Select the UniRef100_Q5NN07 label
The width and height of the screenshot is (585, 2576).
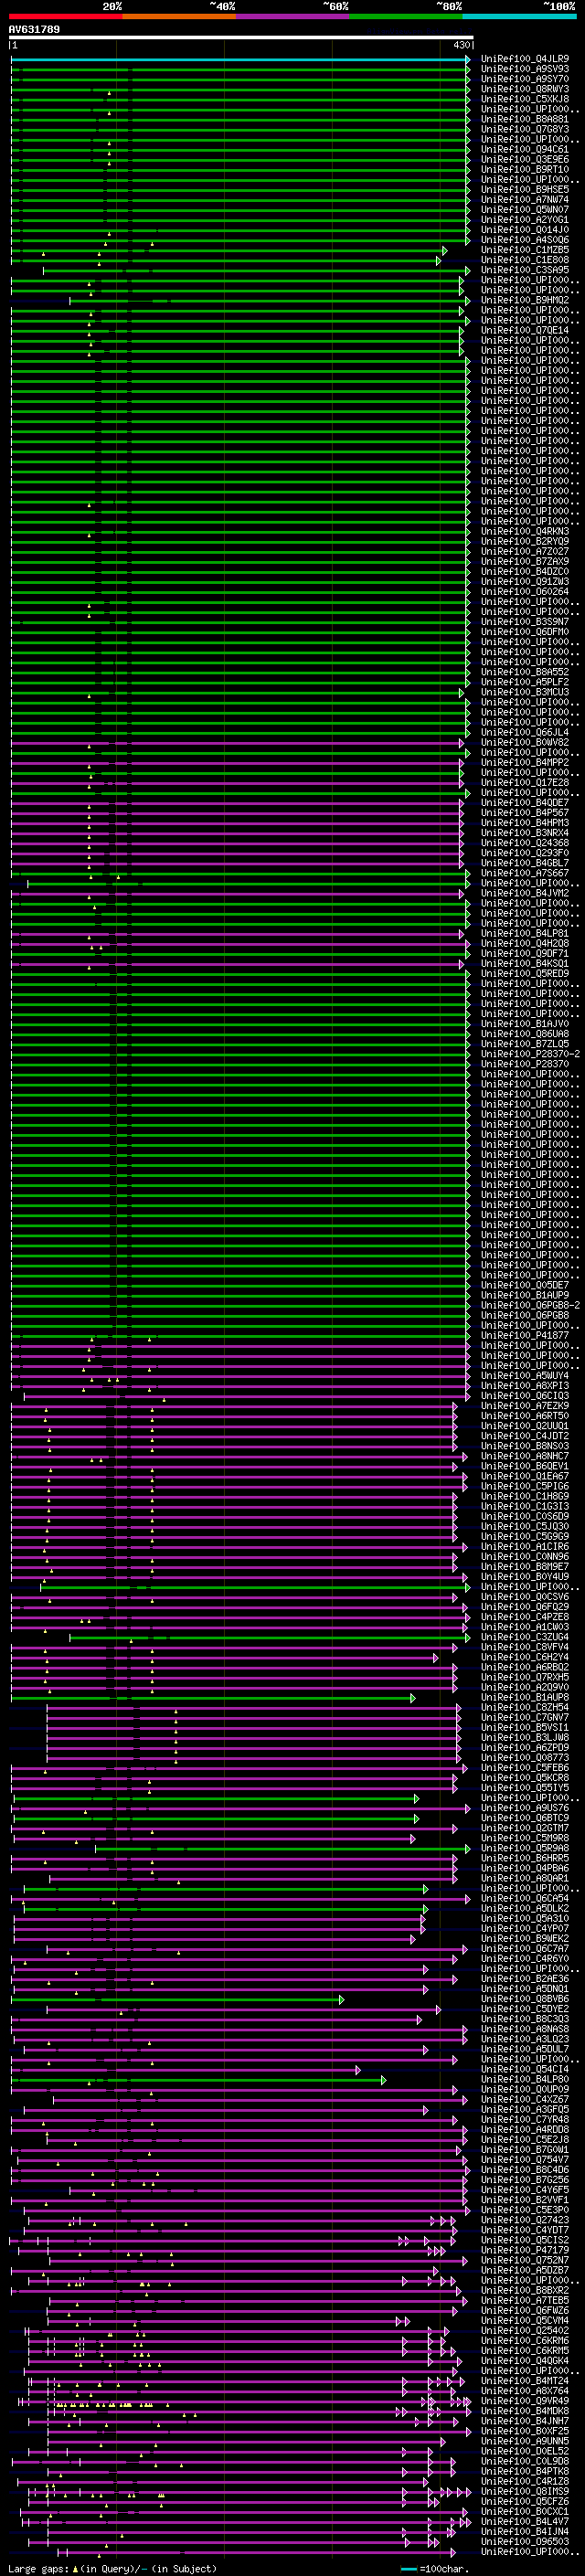pos(525,209)
